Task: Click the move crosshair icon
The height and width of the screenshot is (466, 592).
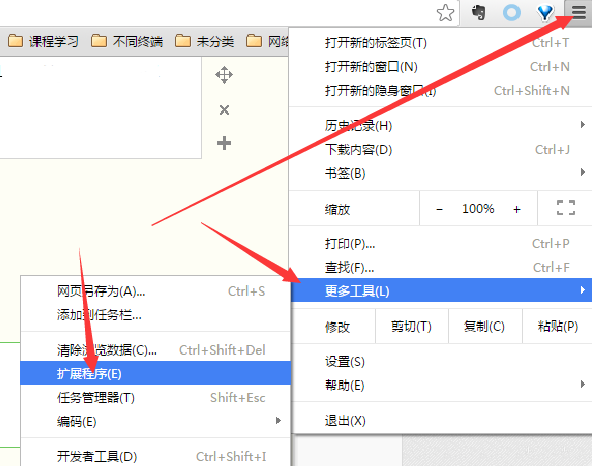Action: pyautogui.click(x=224, y=75)
